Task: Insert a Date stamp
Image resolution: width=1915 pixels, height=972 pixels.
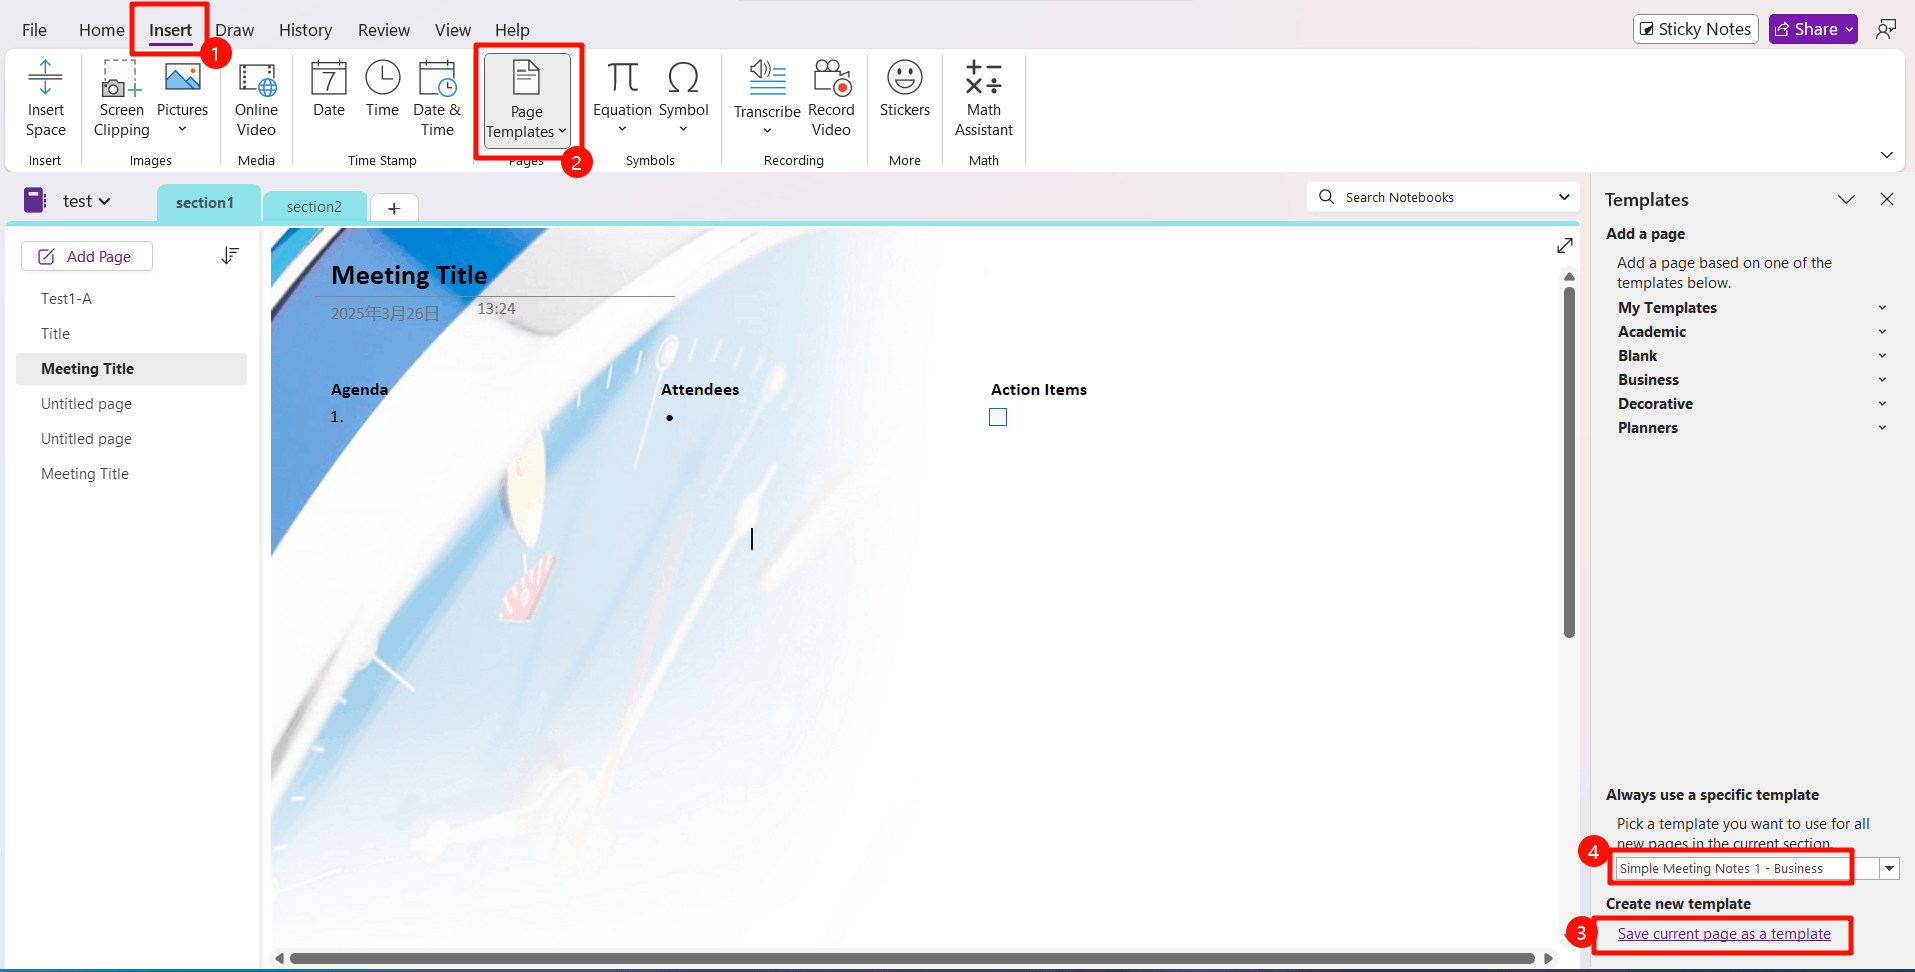Action: click(x=328, y=90)
